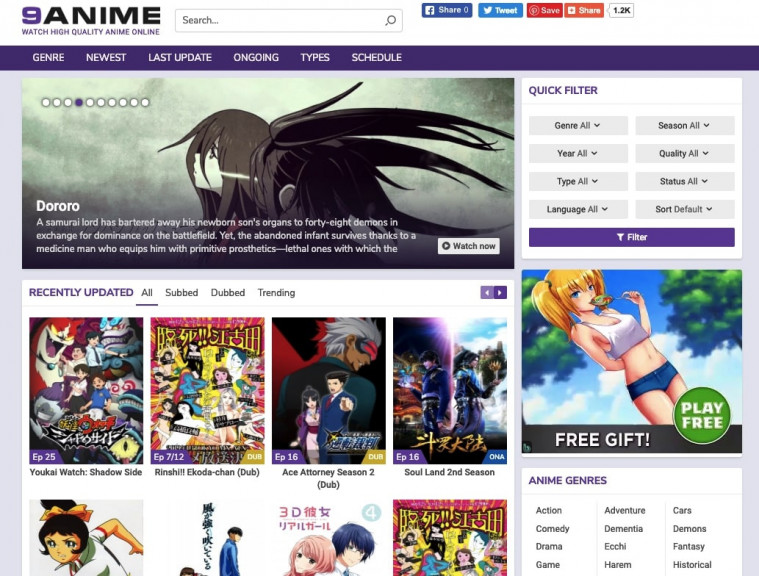Click the Facebook Share button

pyautogui.click(x=447, y=10)
